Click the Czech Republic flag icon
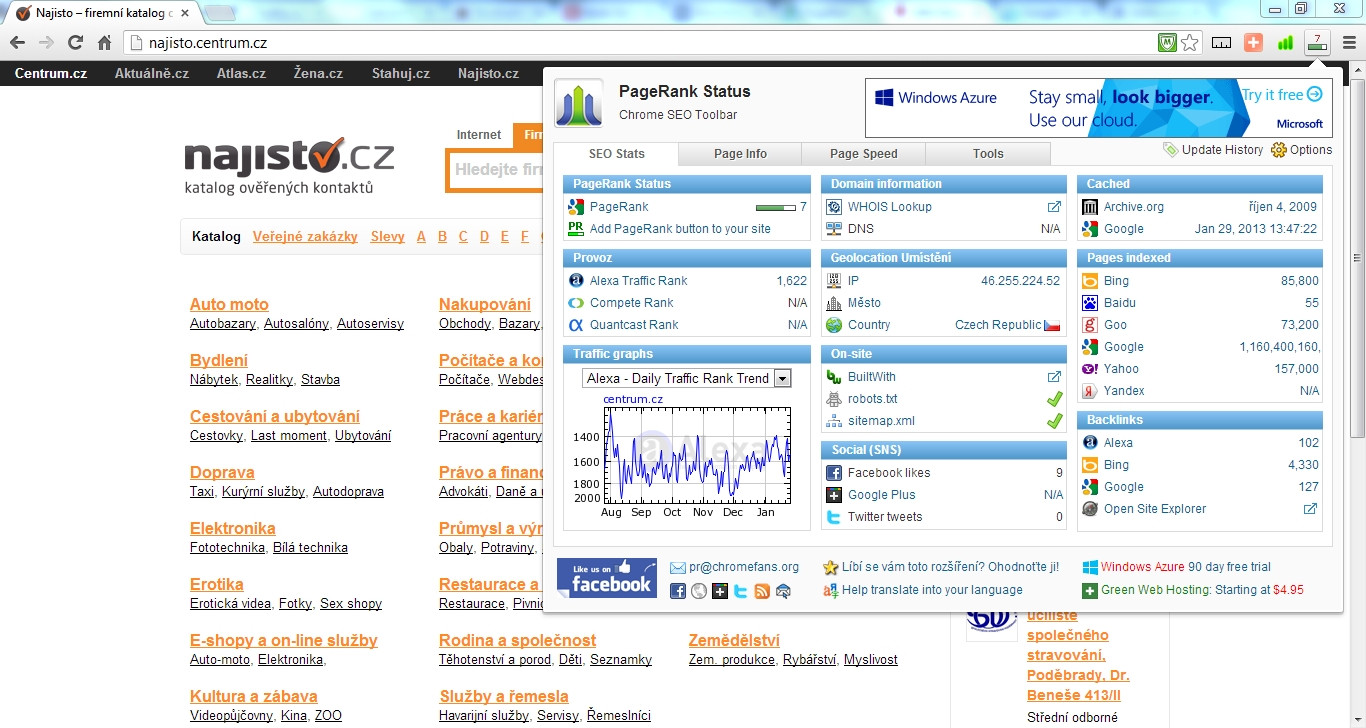Screen dimensions: 1366x728 coord(1052,325)
